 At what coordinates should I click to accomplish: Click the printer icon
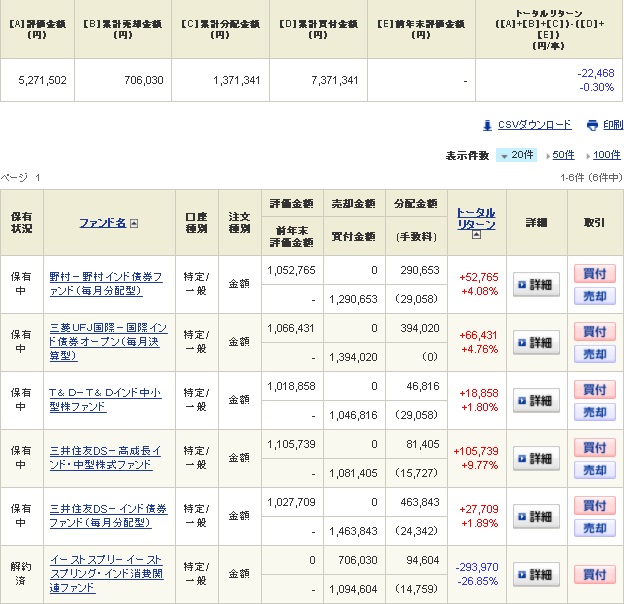pyautogui.click(x=591, y=125)
